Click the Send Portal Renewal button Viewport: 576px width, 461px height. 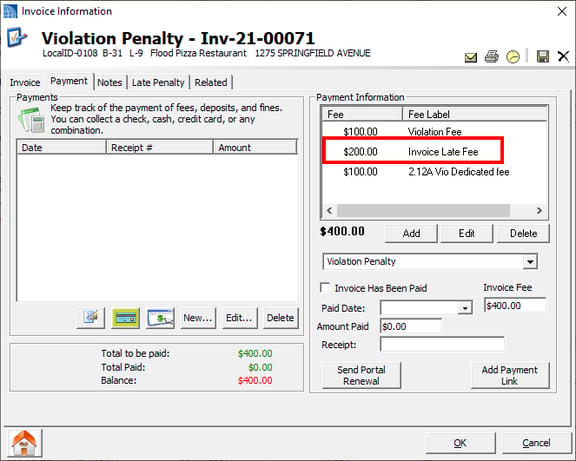point(361,375)
